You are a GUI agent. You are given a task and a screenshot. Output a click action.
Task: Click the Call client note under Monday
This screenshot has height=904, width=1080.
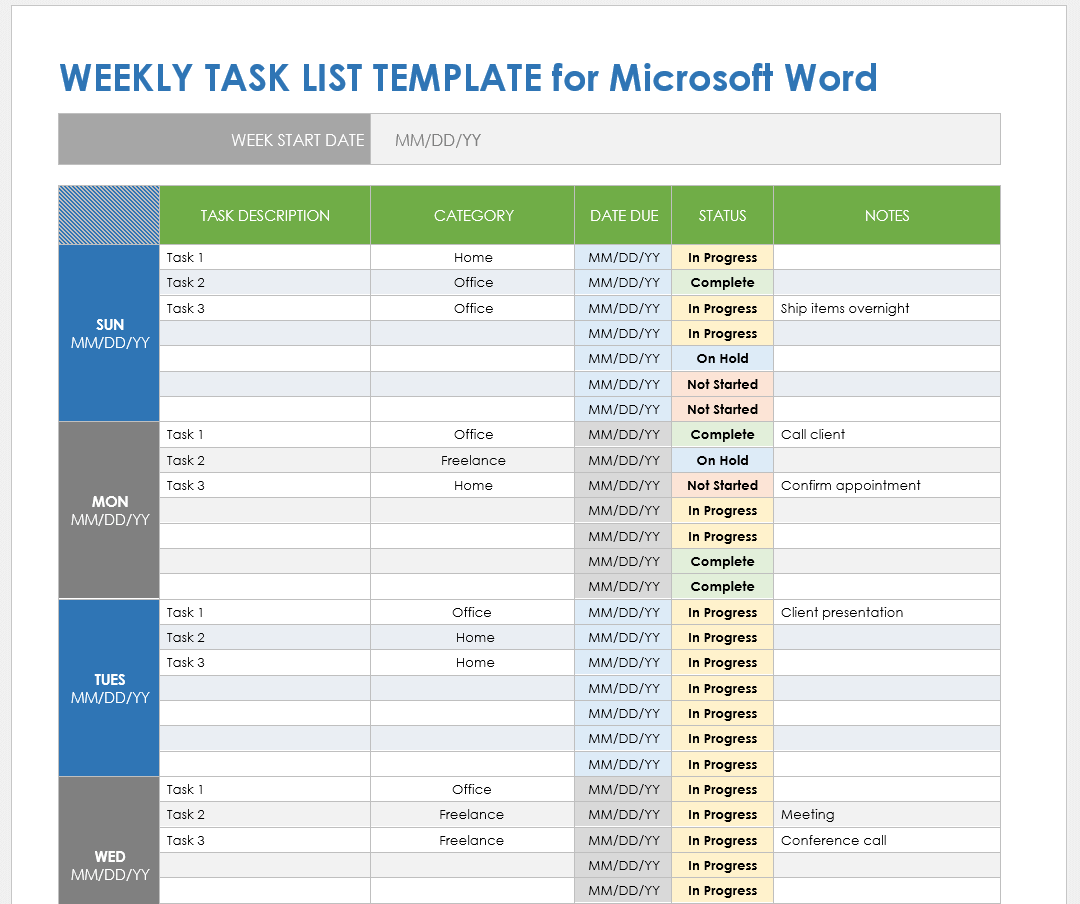coord(810,434)
